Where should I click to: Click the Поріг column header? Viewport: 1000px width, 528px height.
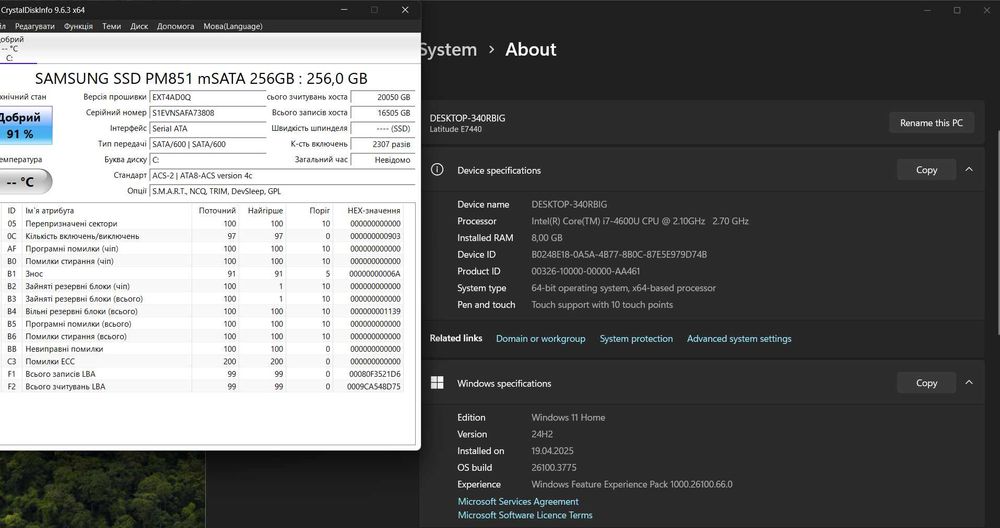tap(310, 210)
